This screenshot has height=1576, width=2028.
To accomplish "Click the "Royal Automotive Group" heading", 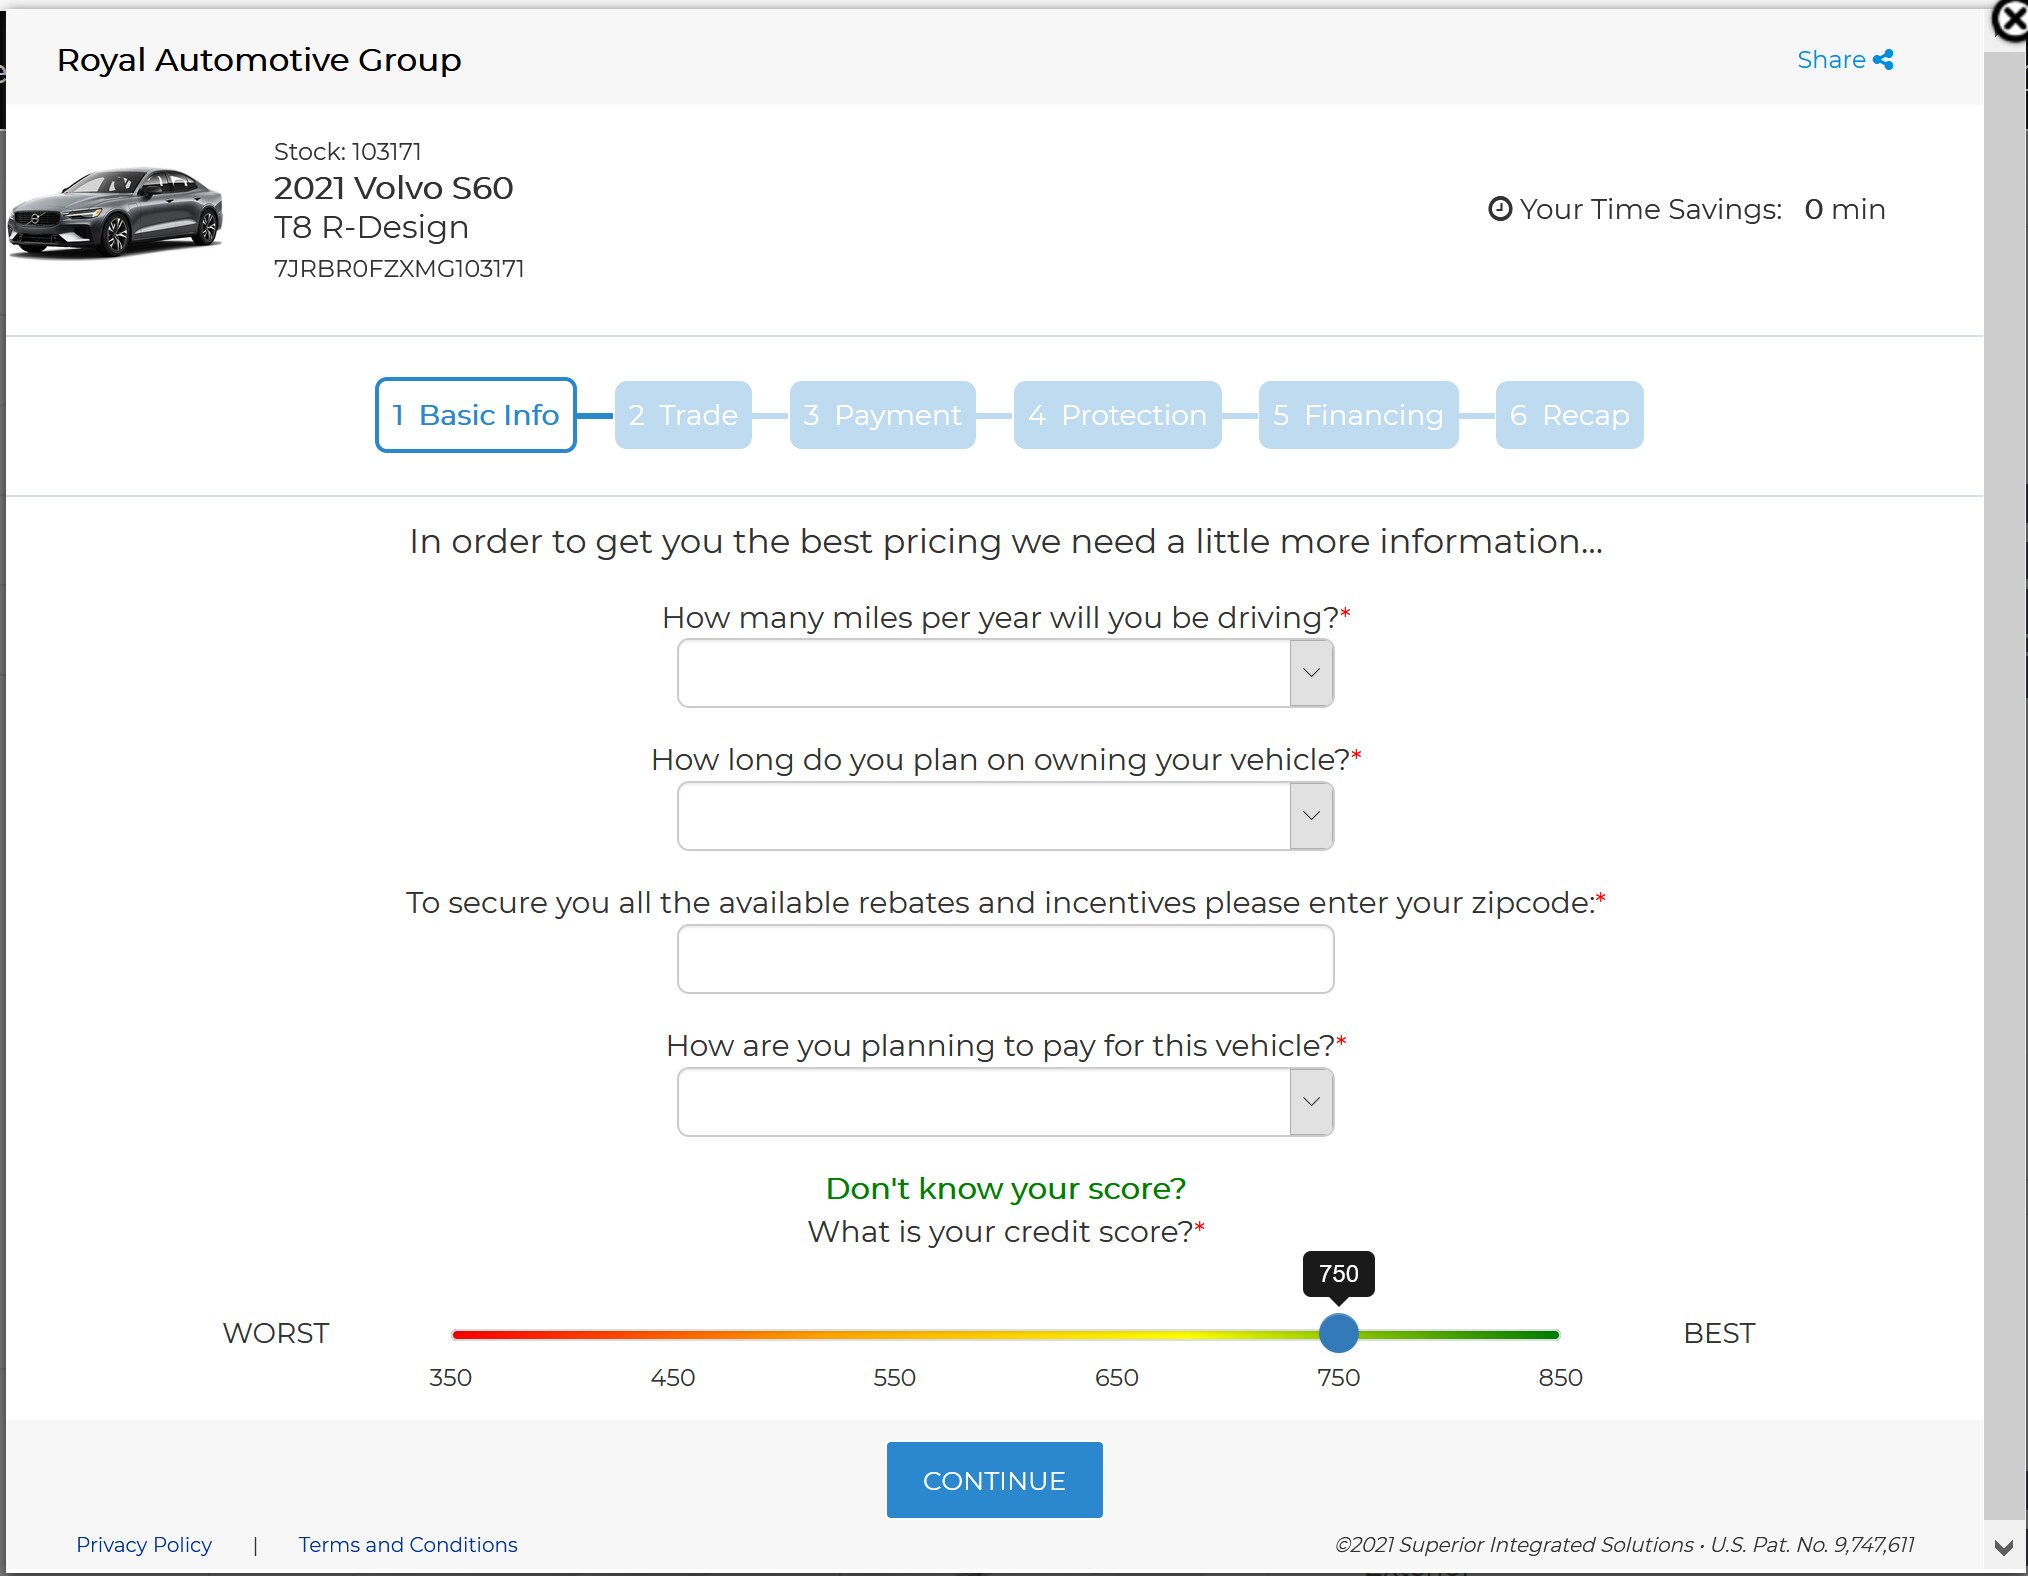I will 259,60.
